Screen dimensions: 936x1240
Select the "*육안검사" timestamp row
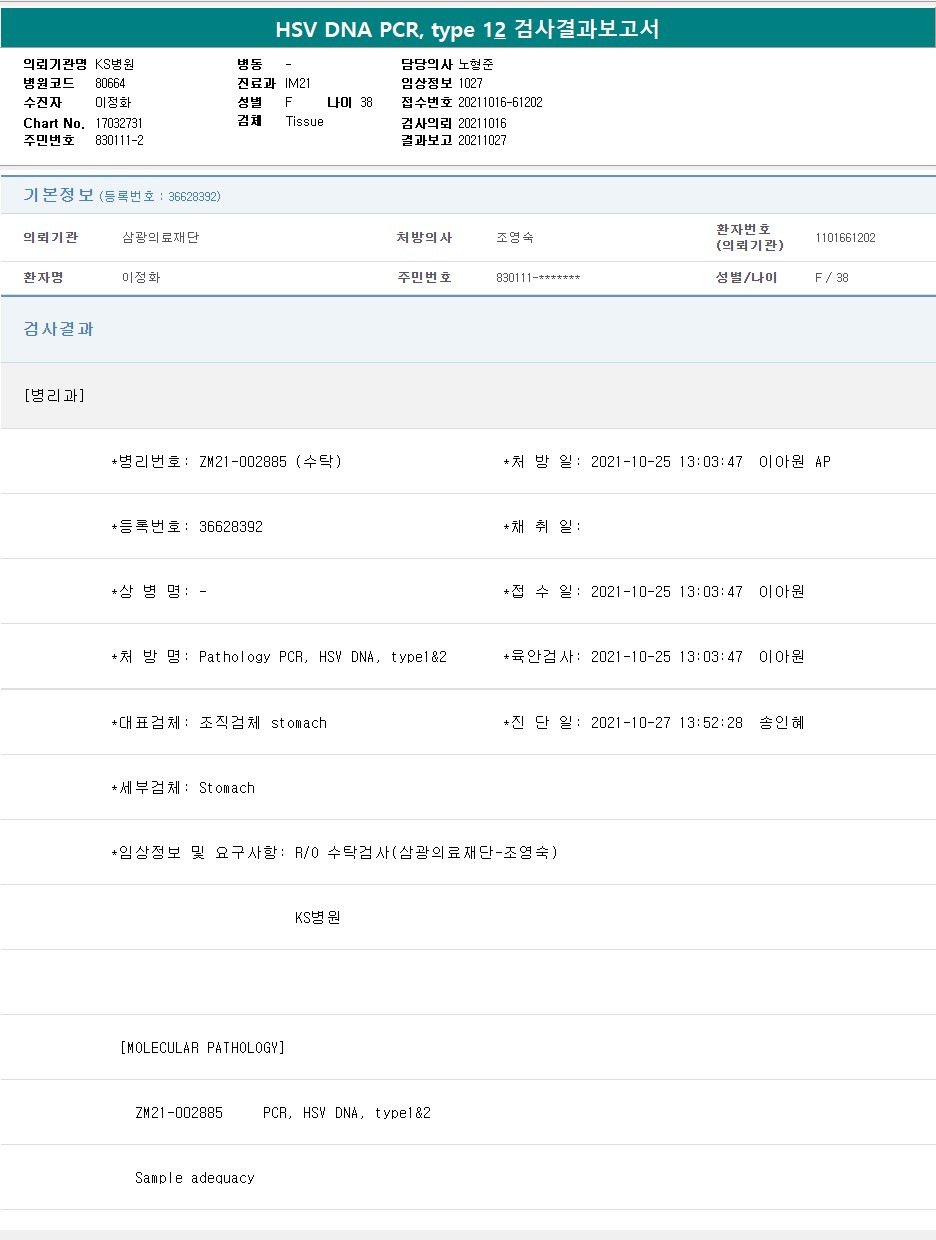[654, 656]
